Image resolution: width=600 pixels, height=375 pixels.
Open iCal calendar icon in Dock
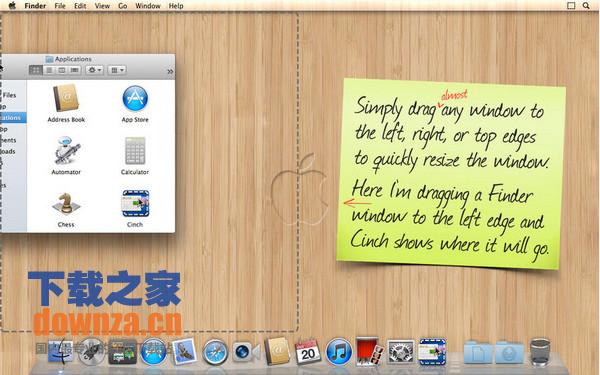307,351
